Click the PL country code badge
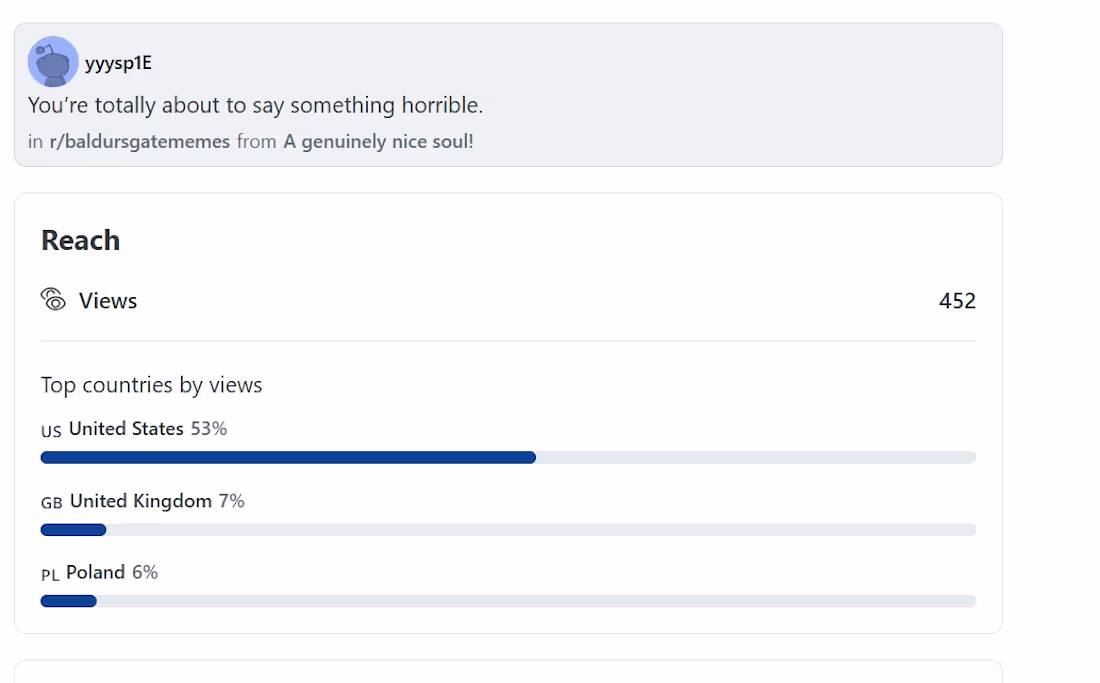Screen dimensions: 1100x683 (x=50, y=575)
